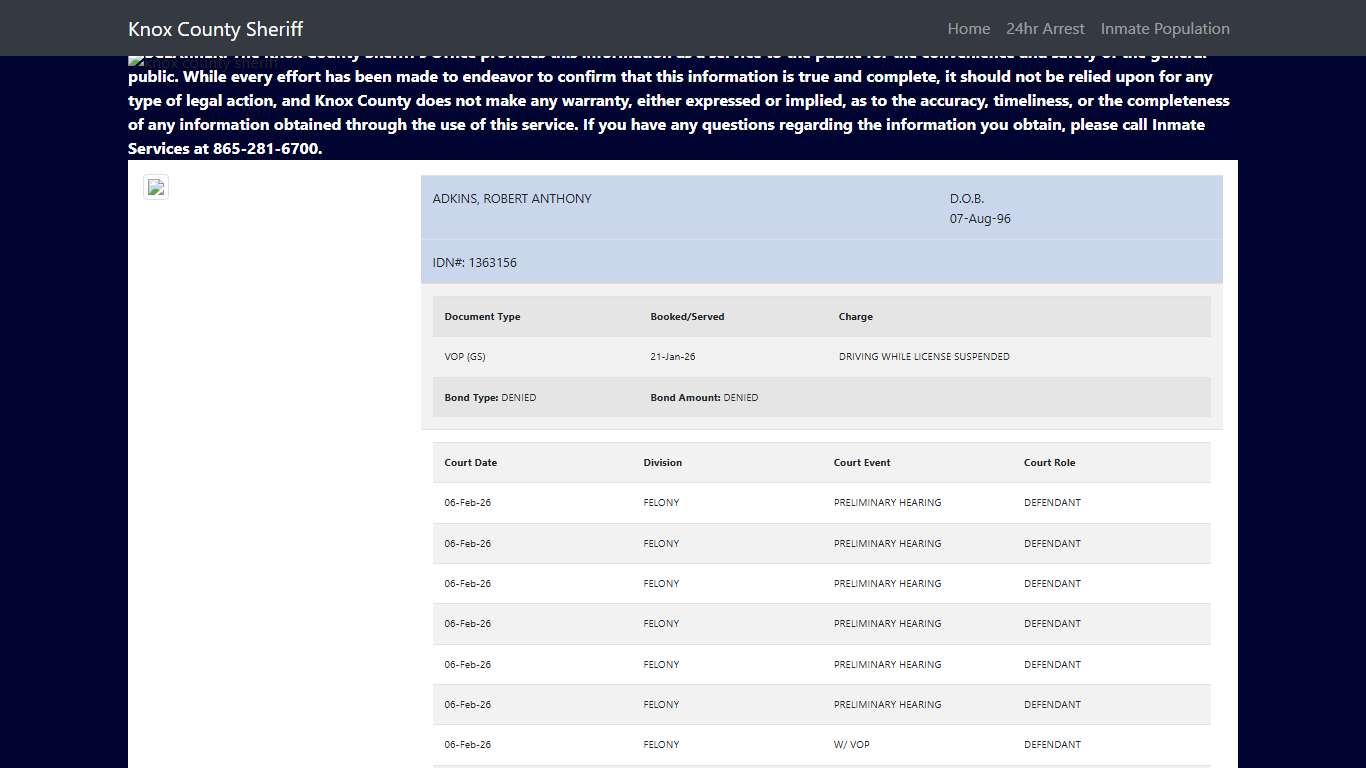This screenshot has width=1366, height=768.
Task: Click the broken inmate photo placeholder icon
Action: coord(156,187)
